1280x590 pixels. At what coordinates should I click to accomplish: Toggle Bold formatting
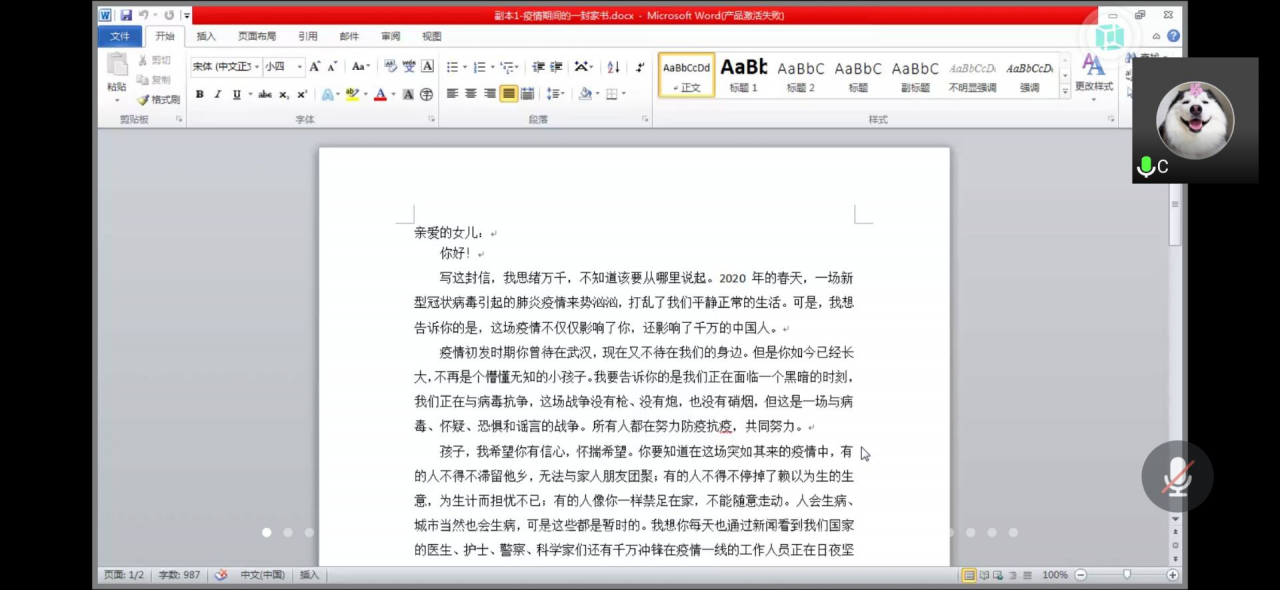click(199, 94)
